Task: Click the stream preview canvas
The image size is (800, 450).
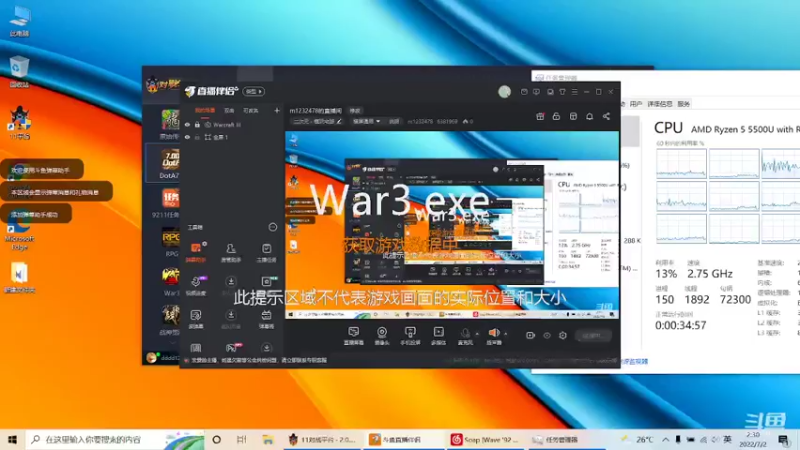Action: click(452, 225)
